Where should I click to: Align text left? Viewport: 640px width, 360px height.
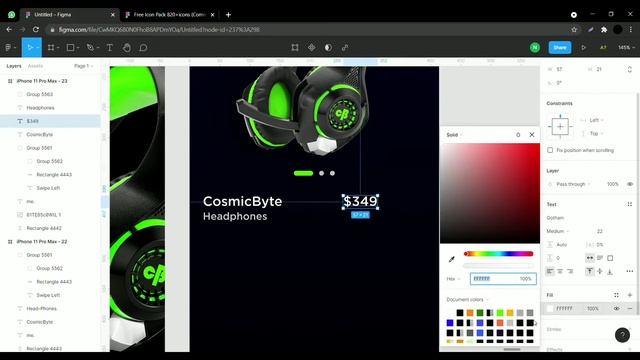point(550,271)
